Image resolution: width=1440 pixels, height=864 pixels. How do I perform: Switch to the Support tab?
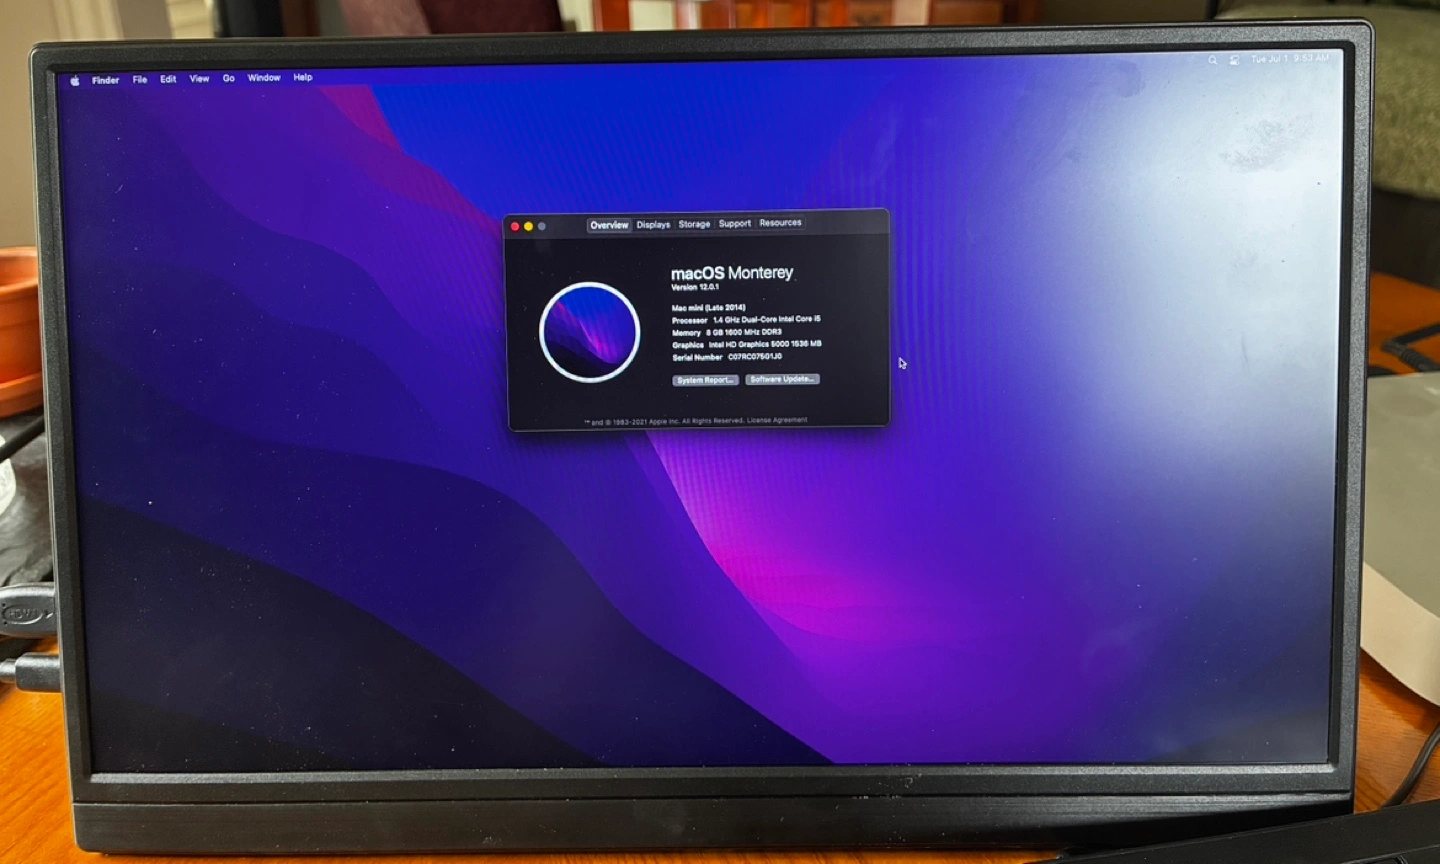[x=735, y=224]
